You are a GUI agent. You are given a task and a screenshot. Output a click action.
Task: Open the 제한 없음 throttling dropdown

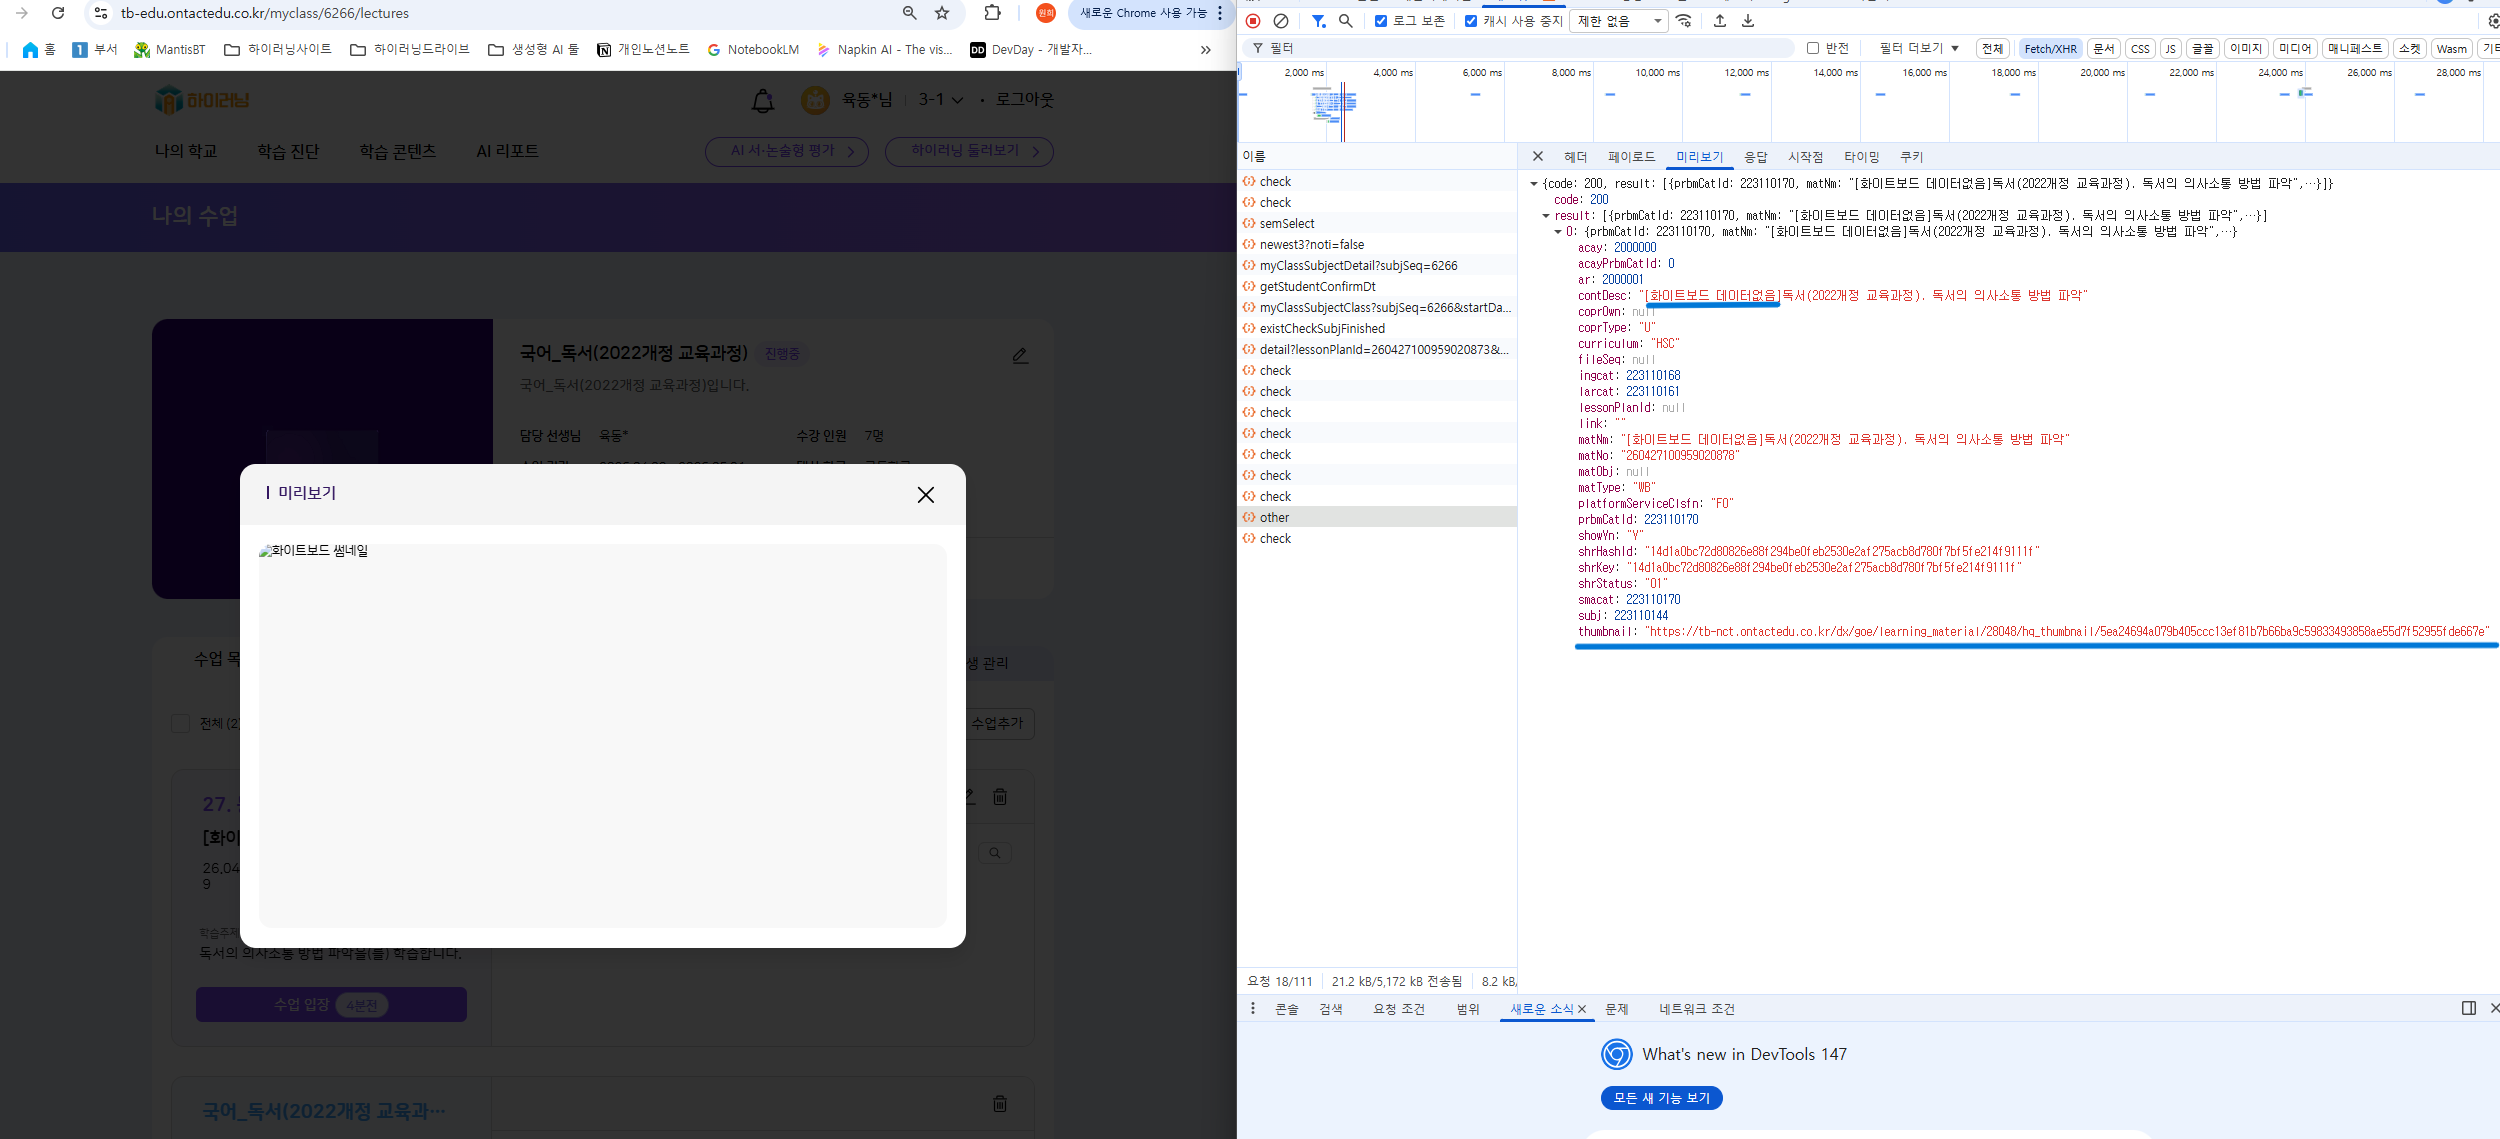[1618, 21]
